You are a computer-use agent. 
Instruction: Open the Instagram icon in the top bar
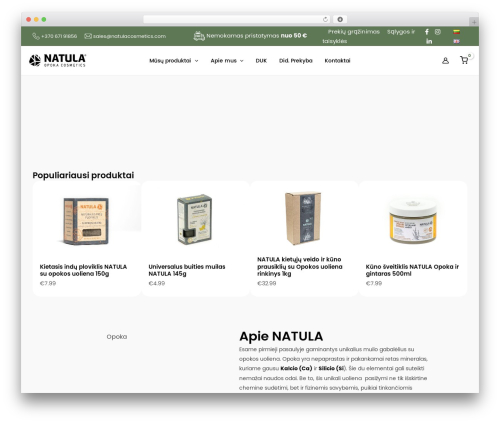[438, 32]
